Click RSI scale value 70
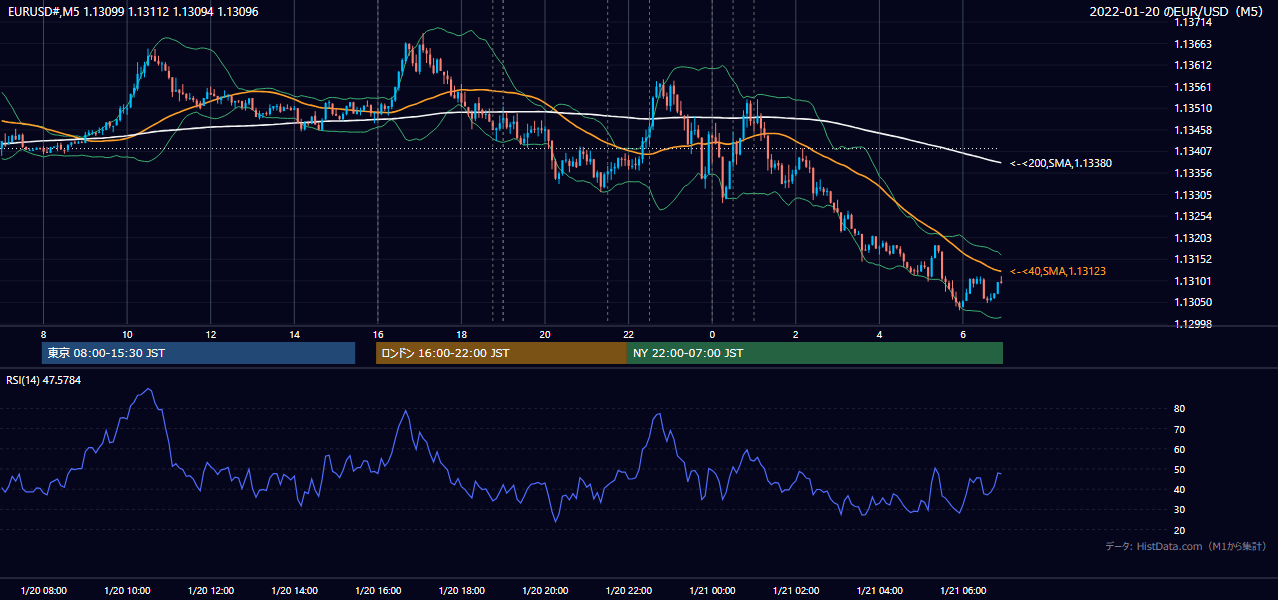The image size is (1278, 600). coord(1180,429)
